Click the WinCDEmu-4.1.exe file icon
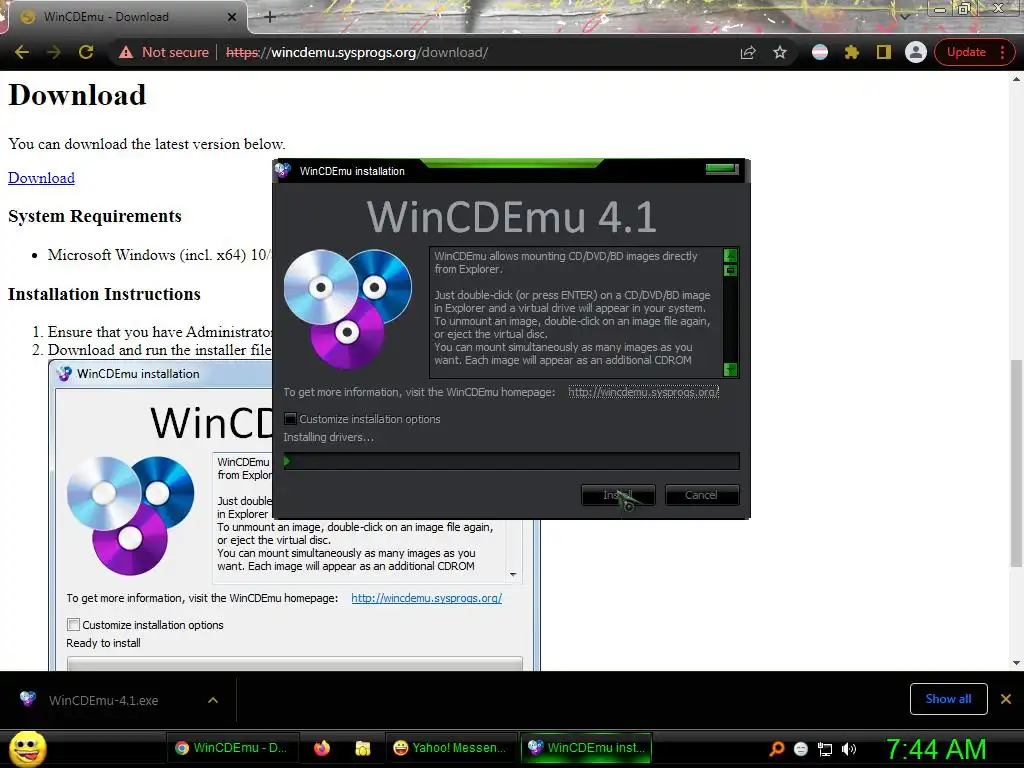Image resolution: width=1024 pixels, height=768 pixels. tap(27, 699)
